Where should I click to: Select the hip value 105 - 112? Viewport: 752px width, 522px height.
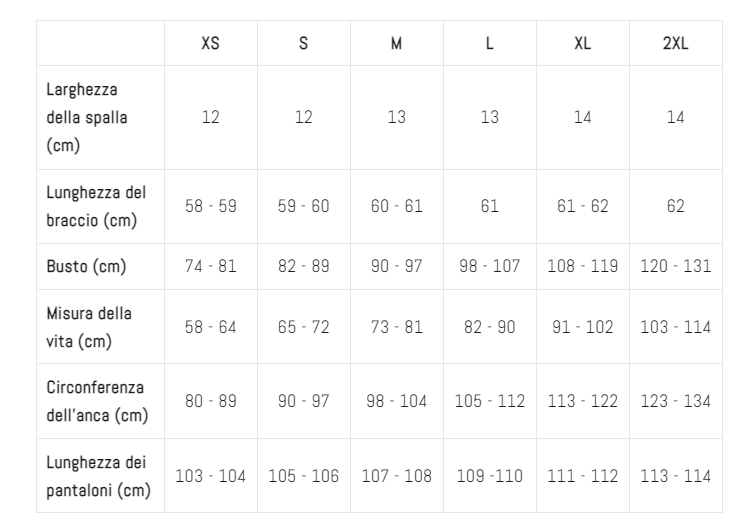coord(489,401)
